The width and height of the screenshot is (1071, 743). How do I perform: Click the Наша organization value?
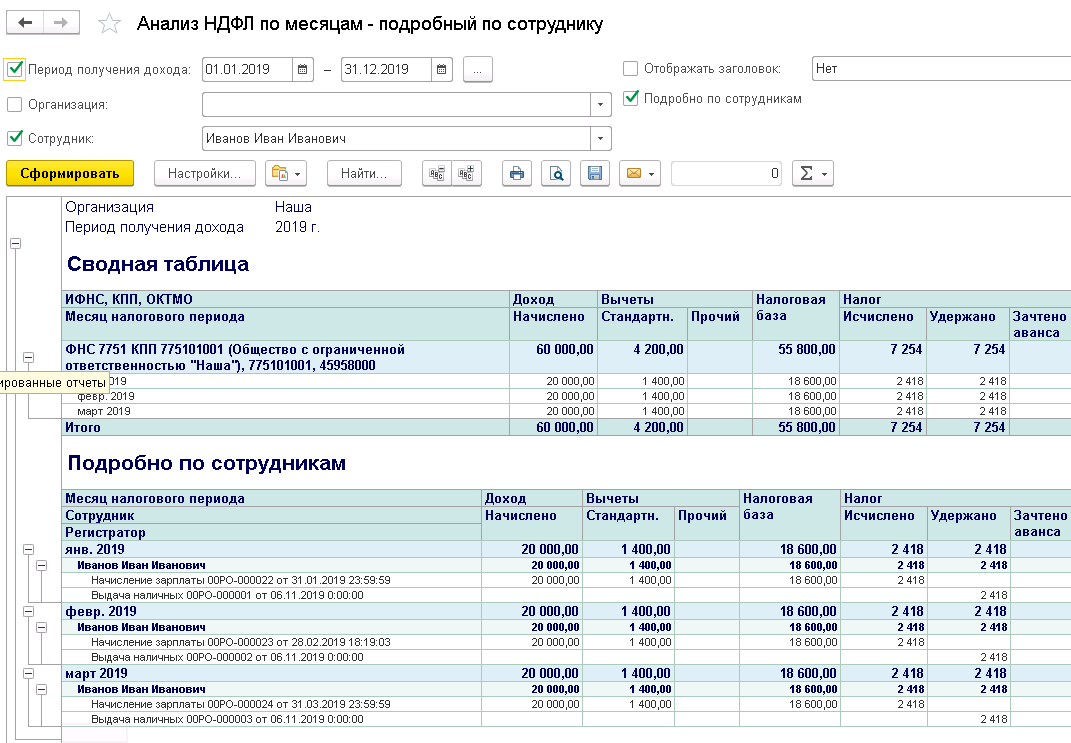pos(293,207)
